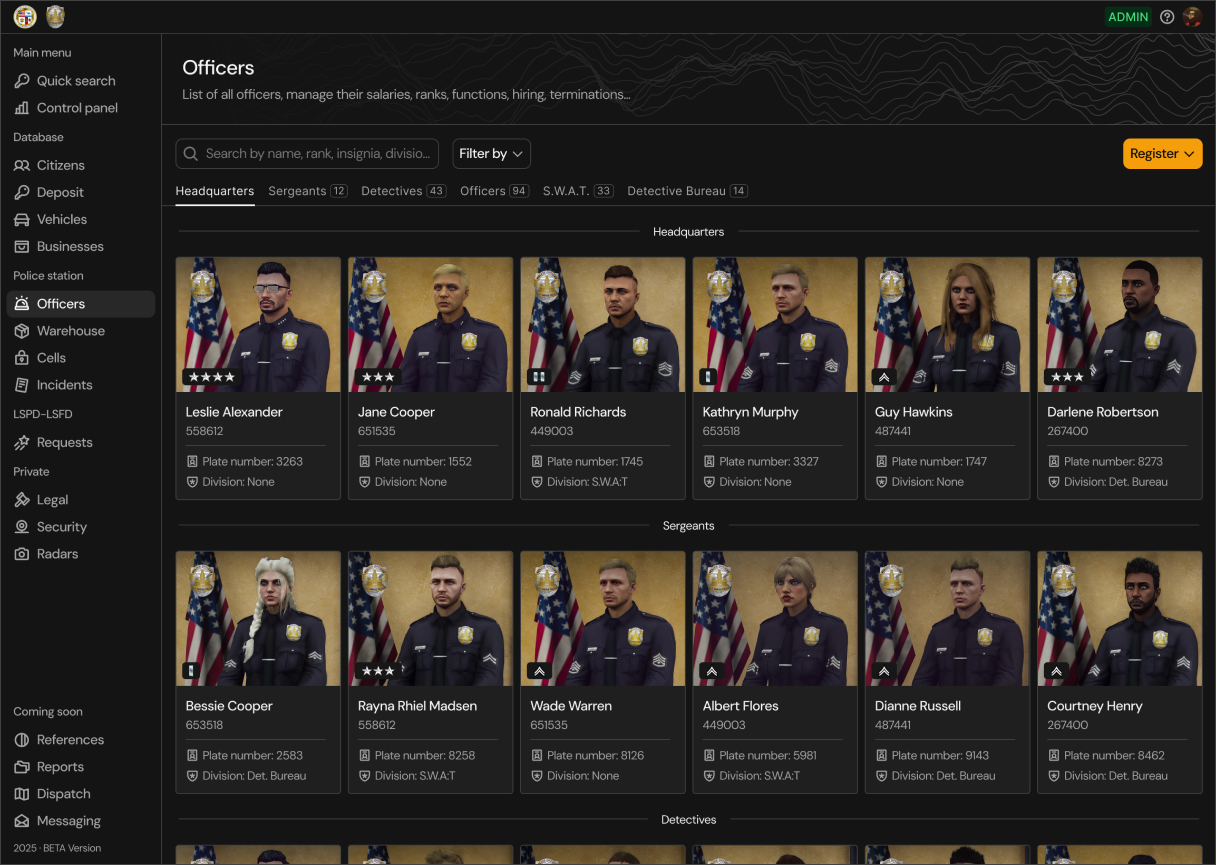The image size is (1216, 865).
Task: Click Bessie Cooper's name
Action: pyautogui.click(x=229, y=706)
